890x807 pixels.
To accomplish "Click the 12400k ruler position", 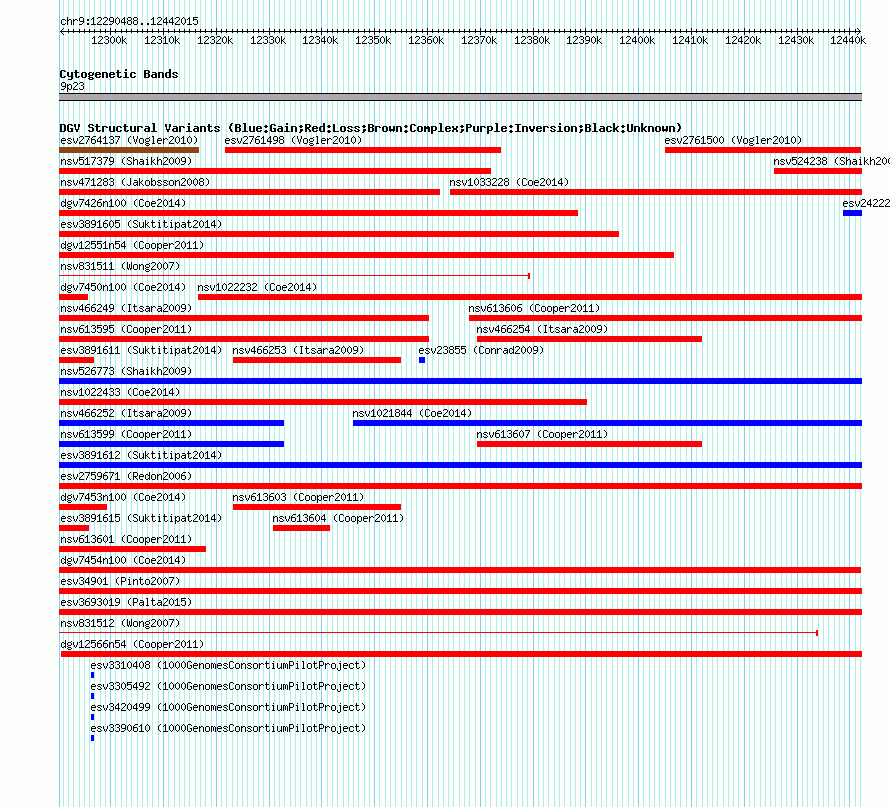I will [637, 40].
